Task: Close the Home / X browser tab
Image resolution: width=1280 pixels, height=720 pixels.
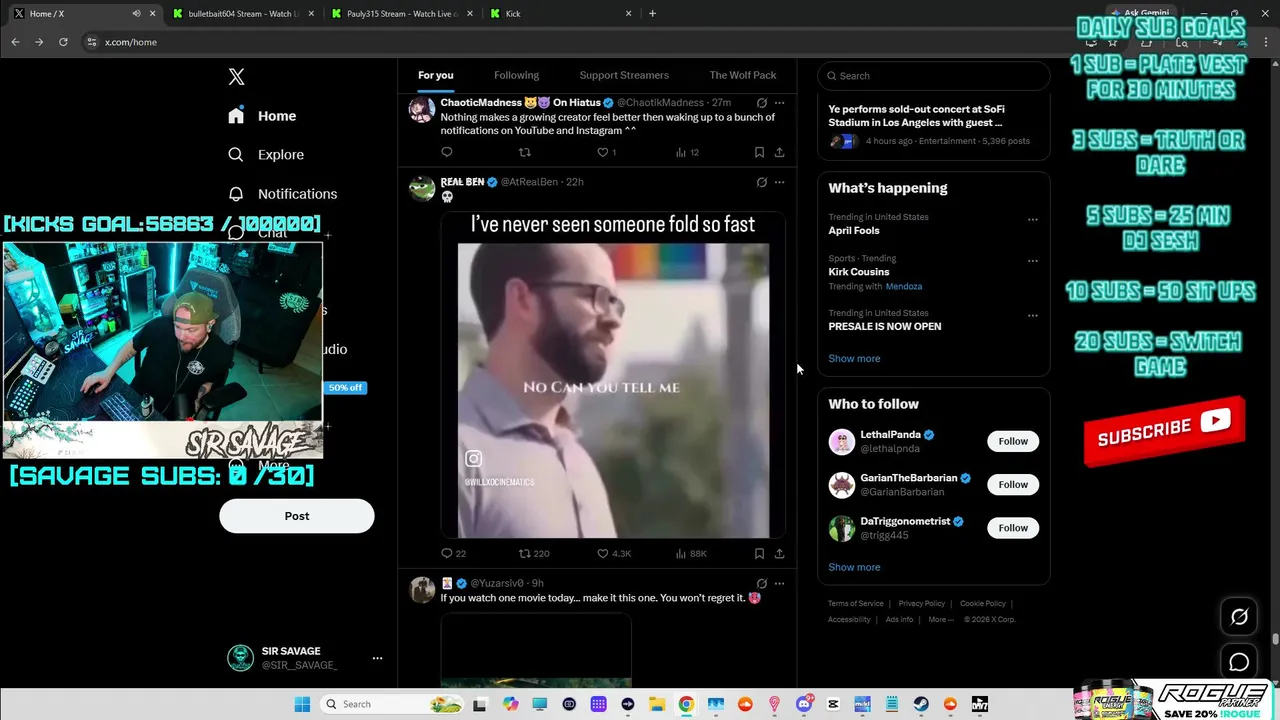Action: [153, 14]
